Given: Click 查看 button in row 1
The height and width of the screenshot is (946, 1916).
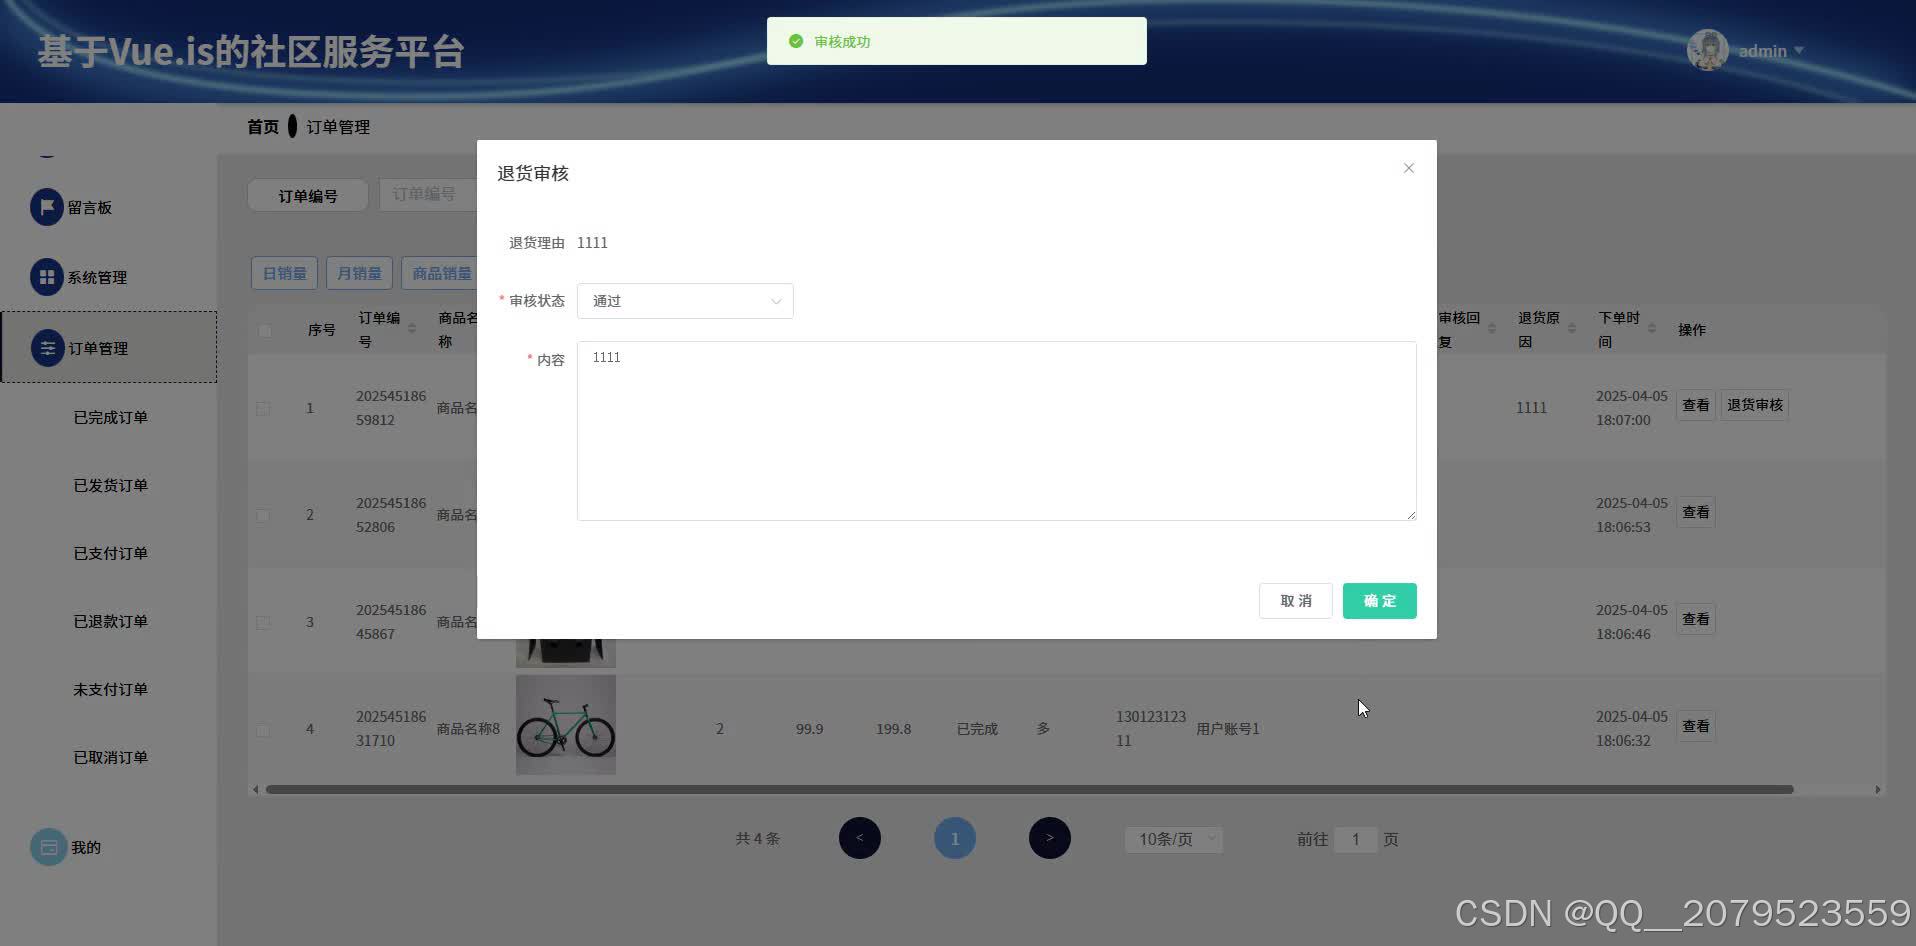Looking at the screenshot, I should pyautogui.click(x=1695, y=405).
